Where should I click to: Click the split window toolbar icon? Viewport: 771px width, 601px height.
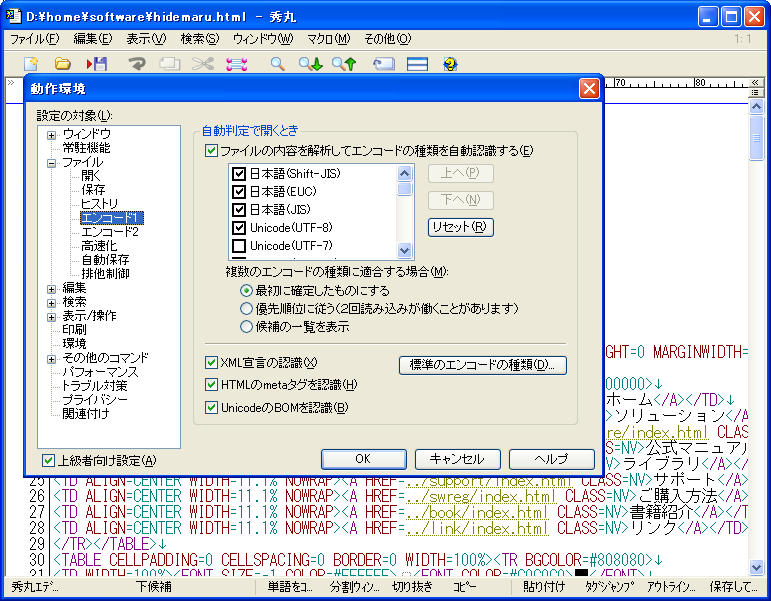pyautogui.click(x=417, y=64)
